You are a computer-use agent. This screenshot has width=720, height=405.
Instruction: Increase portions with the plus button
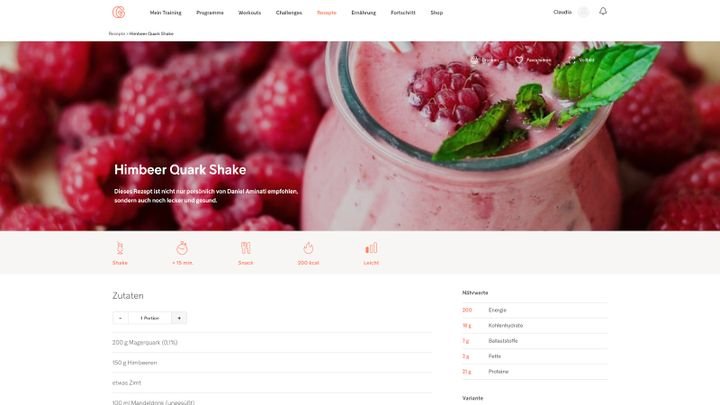coord(179,318)
